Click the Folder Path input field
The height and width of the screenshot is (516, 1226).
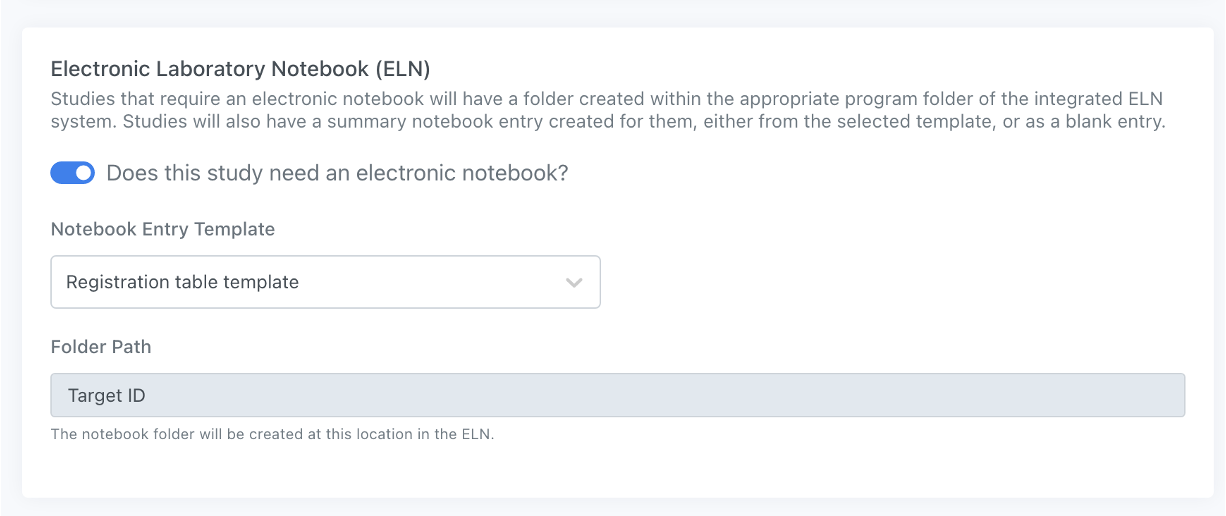click(617, 395)
